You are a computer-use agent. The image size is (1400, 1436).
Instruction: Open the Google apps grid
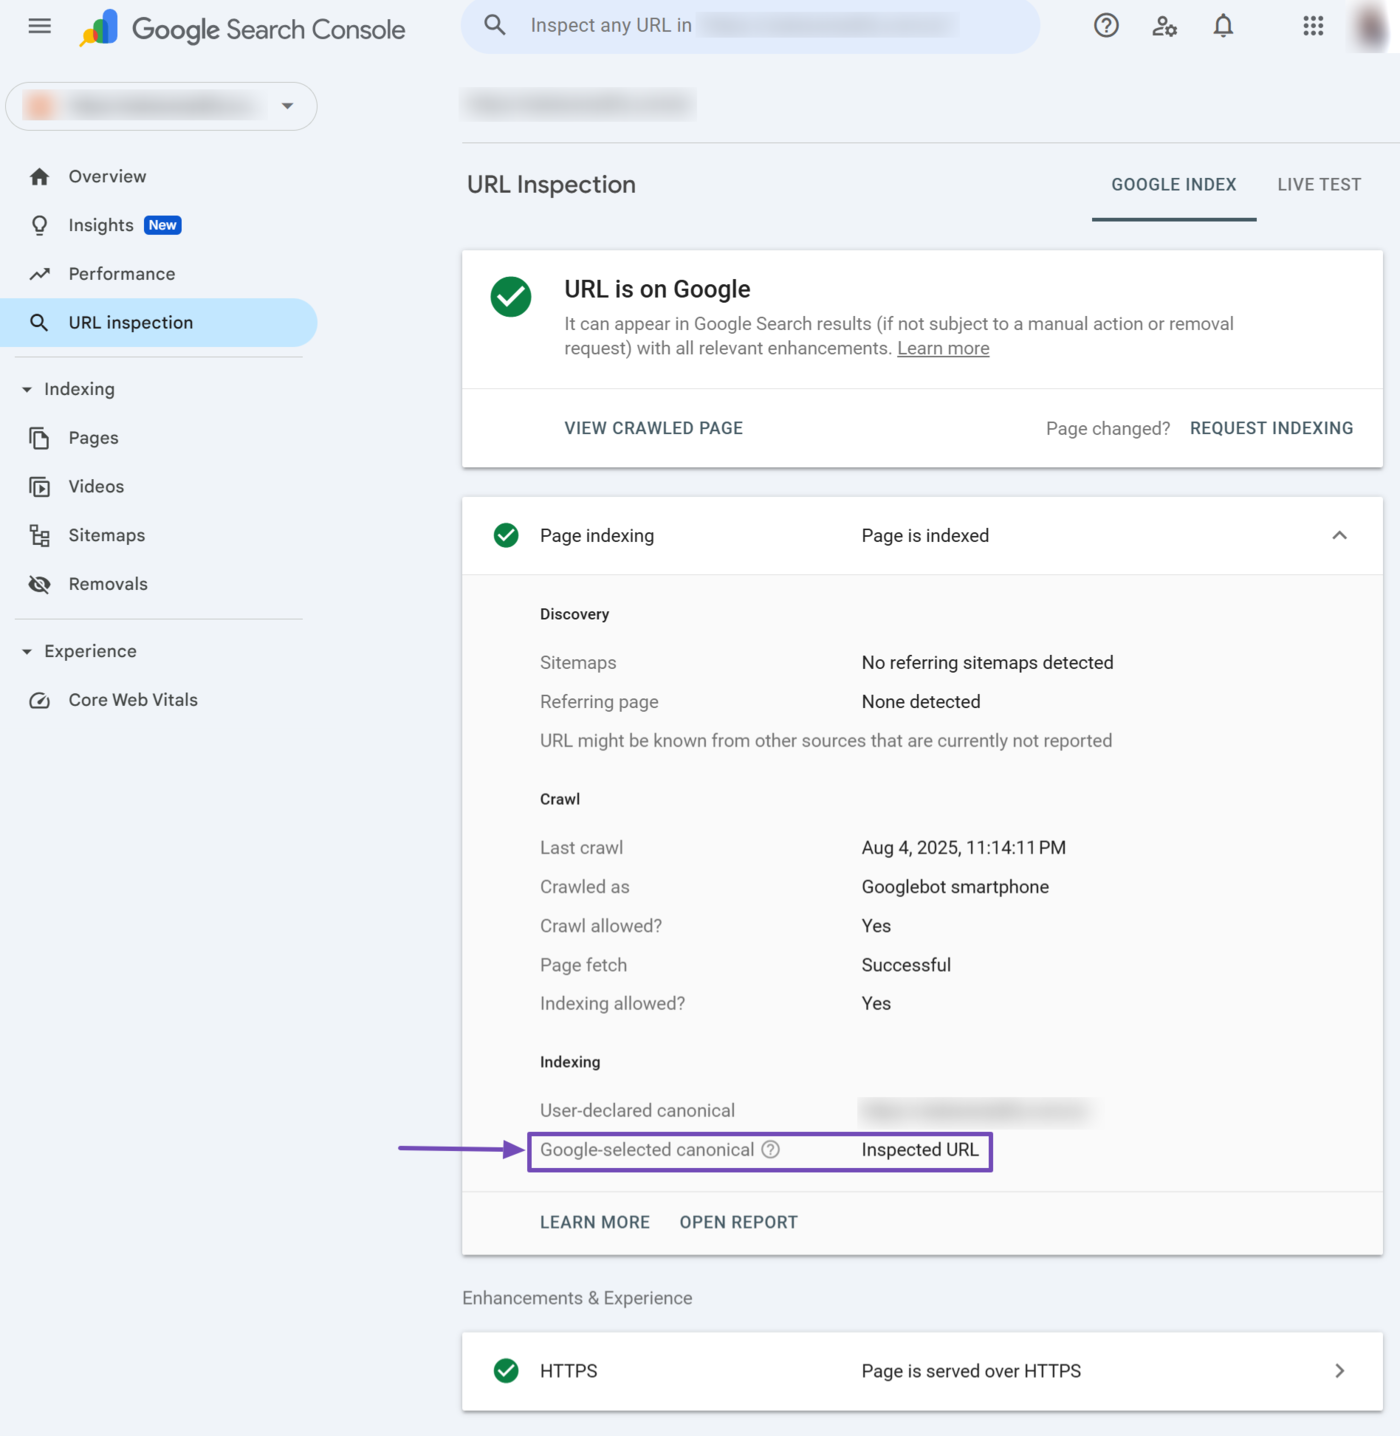[x=1313, y=26]
